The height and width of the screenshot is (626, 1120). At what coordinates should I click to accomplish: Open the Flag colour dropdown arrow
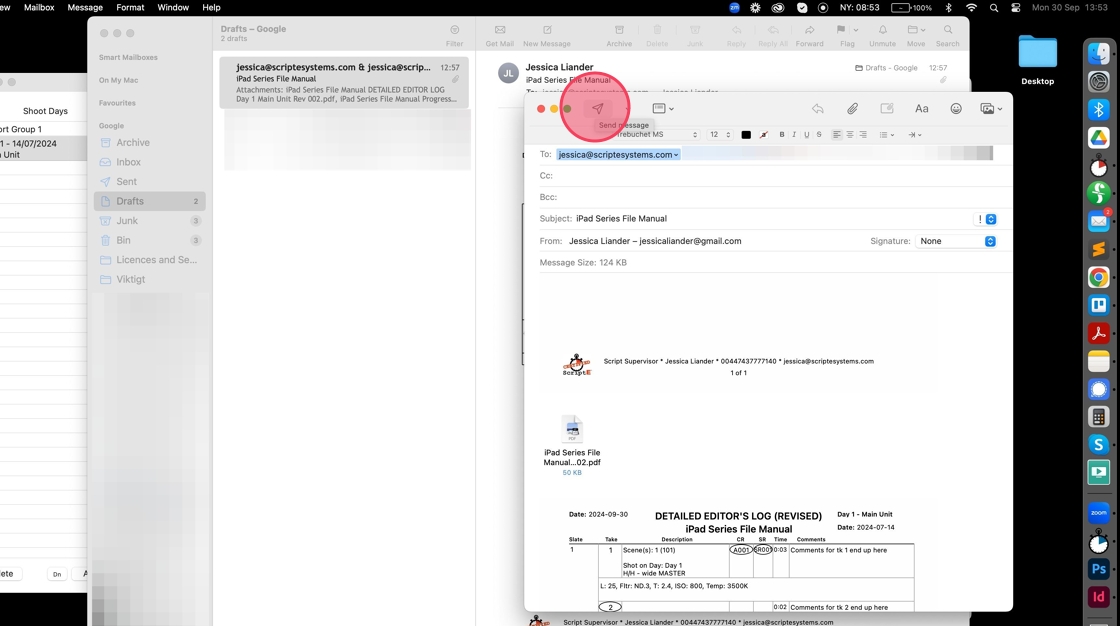856,30
